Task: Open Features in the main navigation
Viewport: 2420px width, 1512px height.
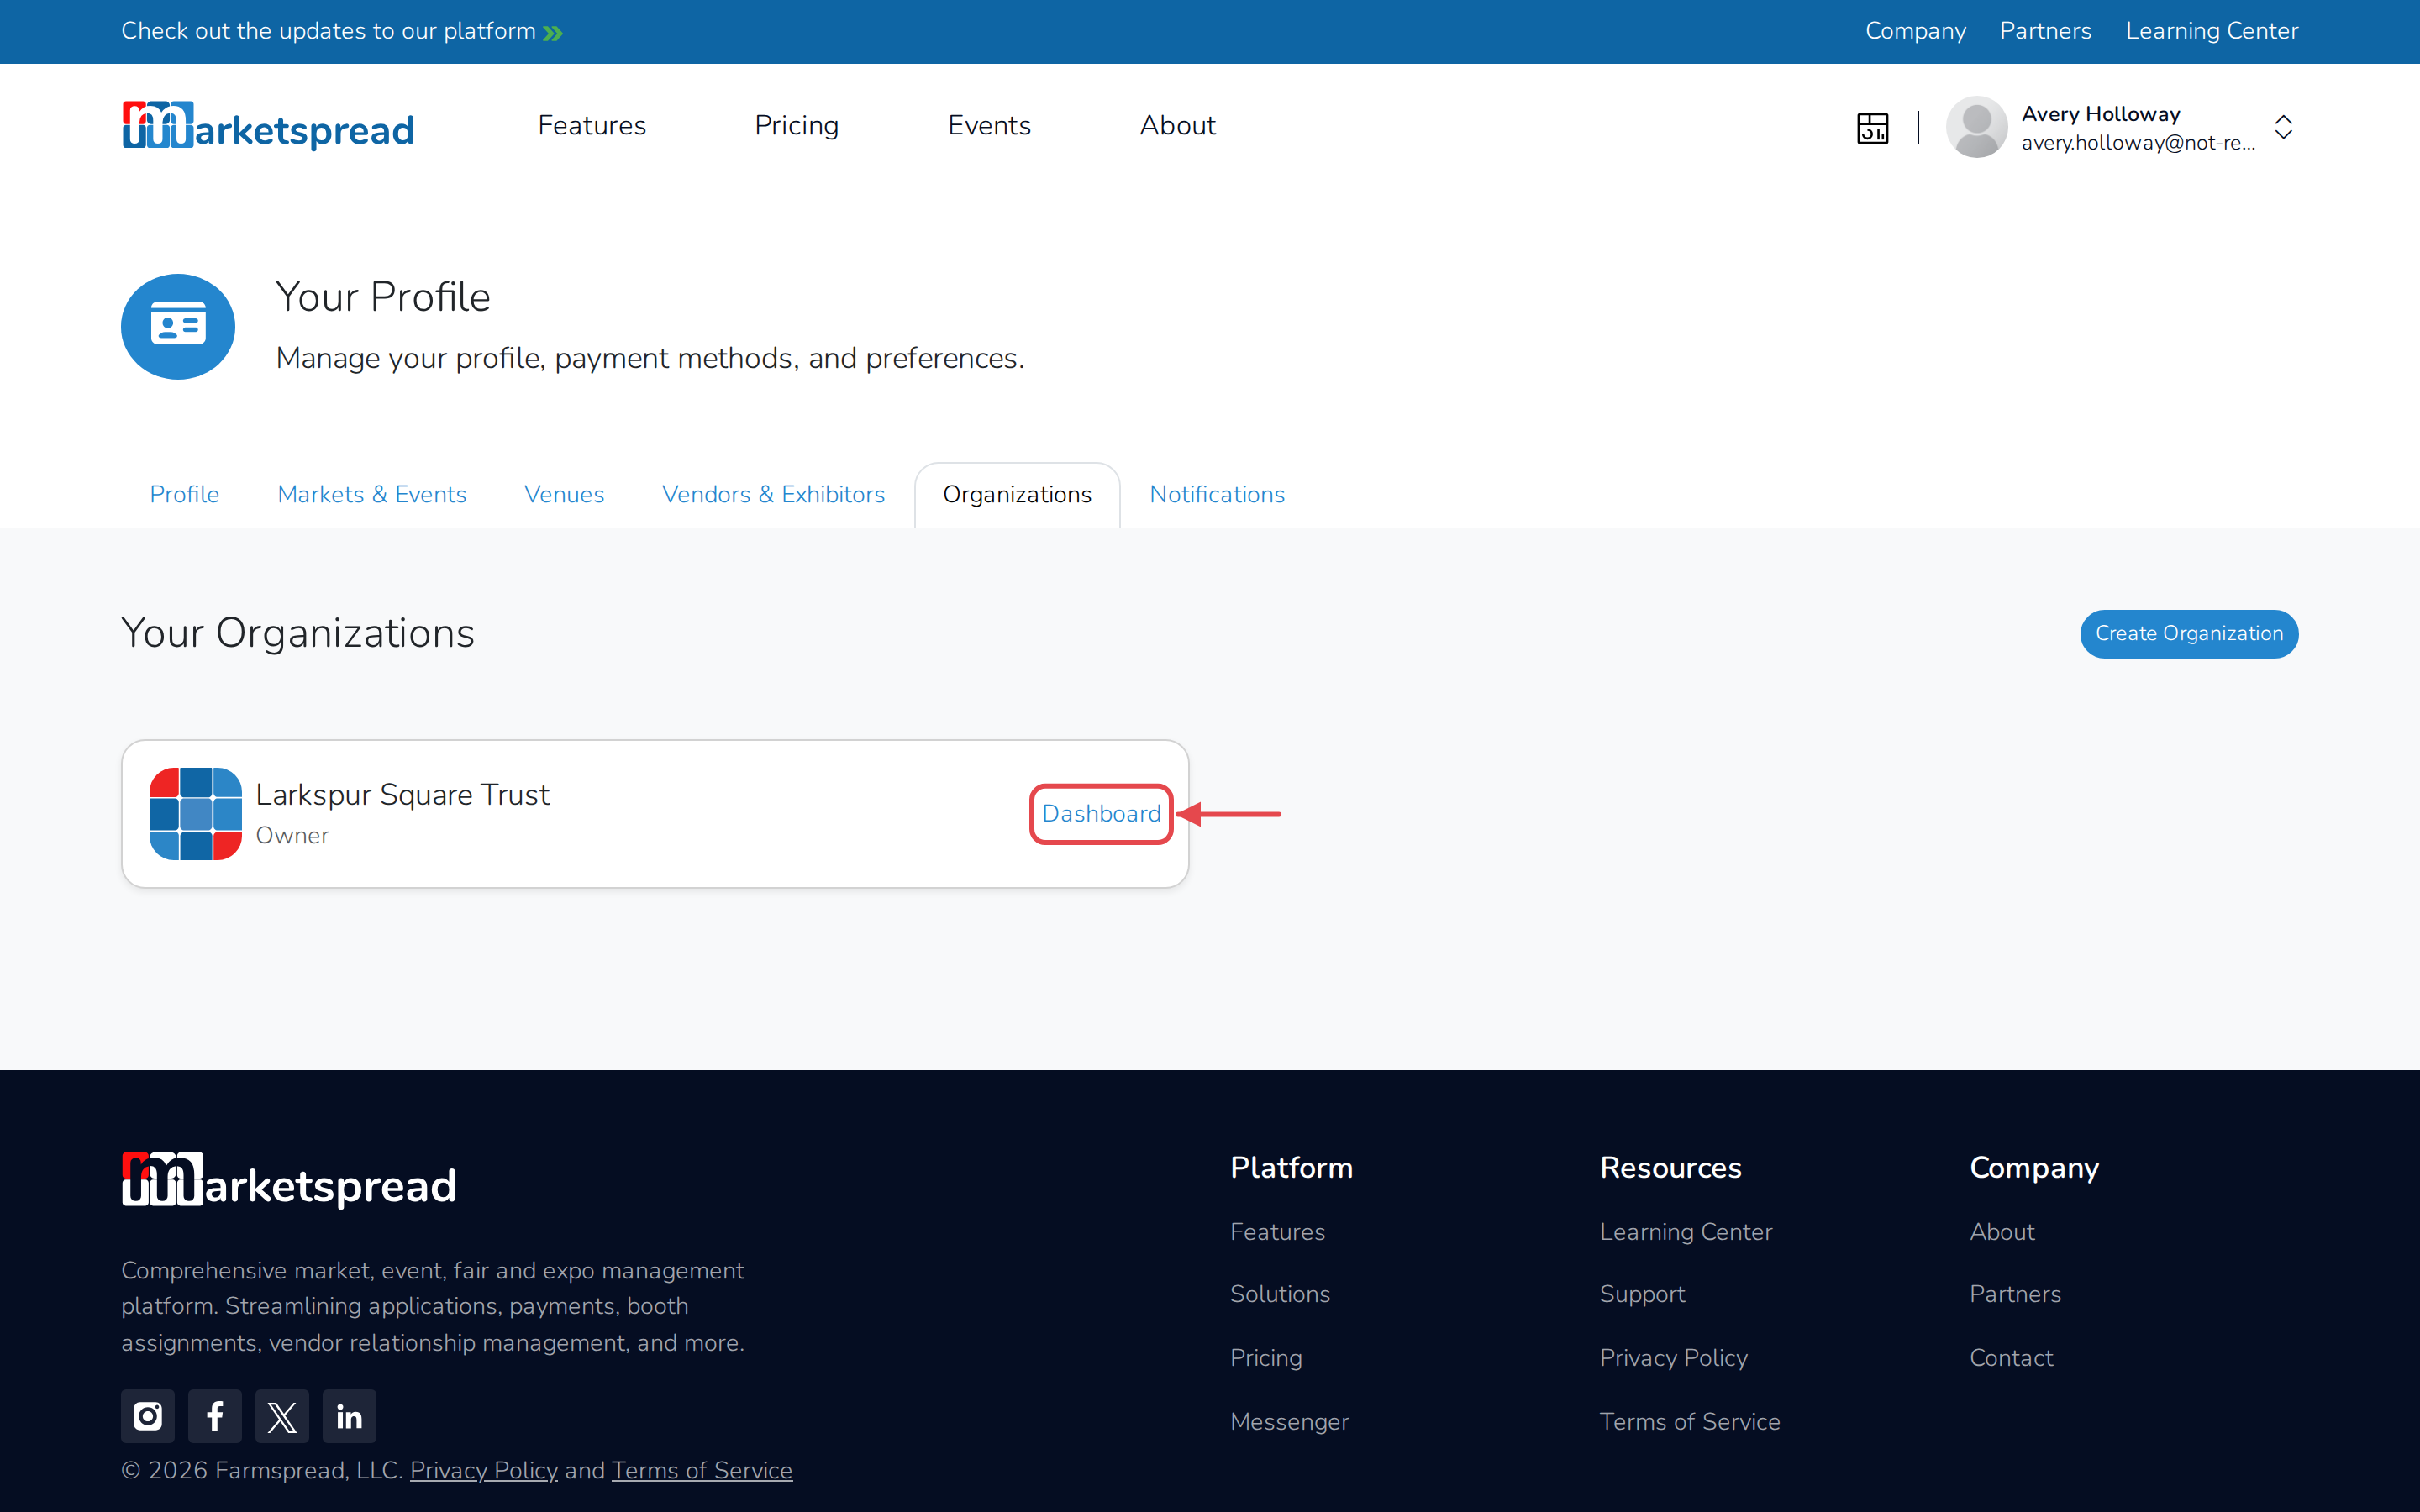Action: point(592,125)
